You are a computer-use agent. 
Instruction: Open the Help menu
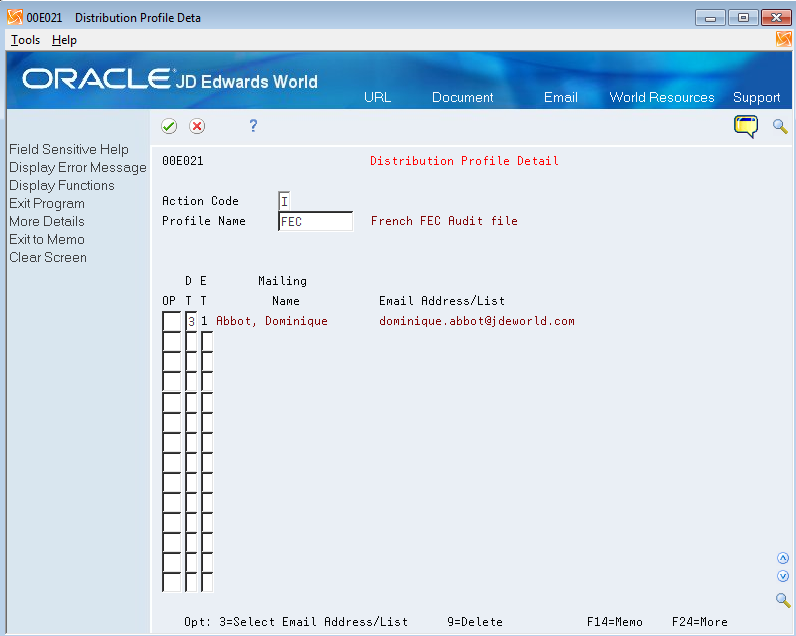64,40
